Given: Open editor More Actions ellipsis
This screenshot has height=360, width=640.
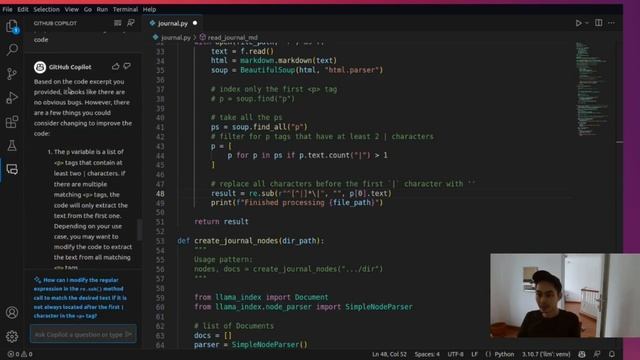Looking at the screenshot, I should (611, 23).
